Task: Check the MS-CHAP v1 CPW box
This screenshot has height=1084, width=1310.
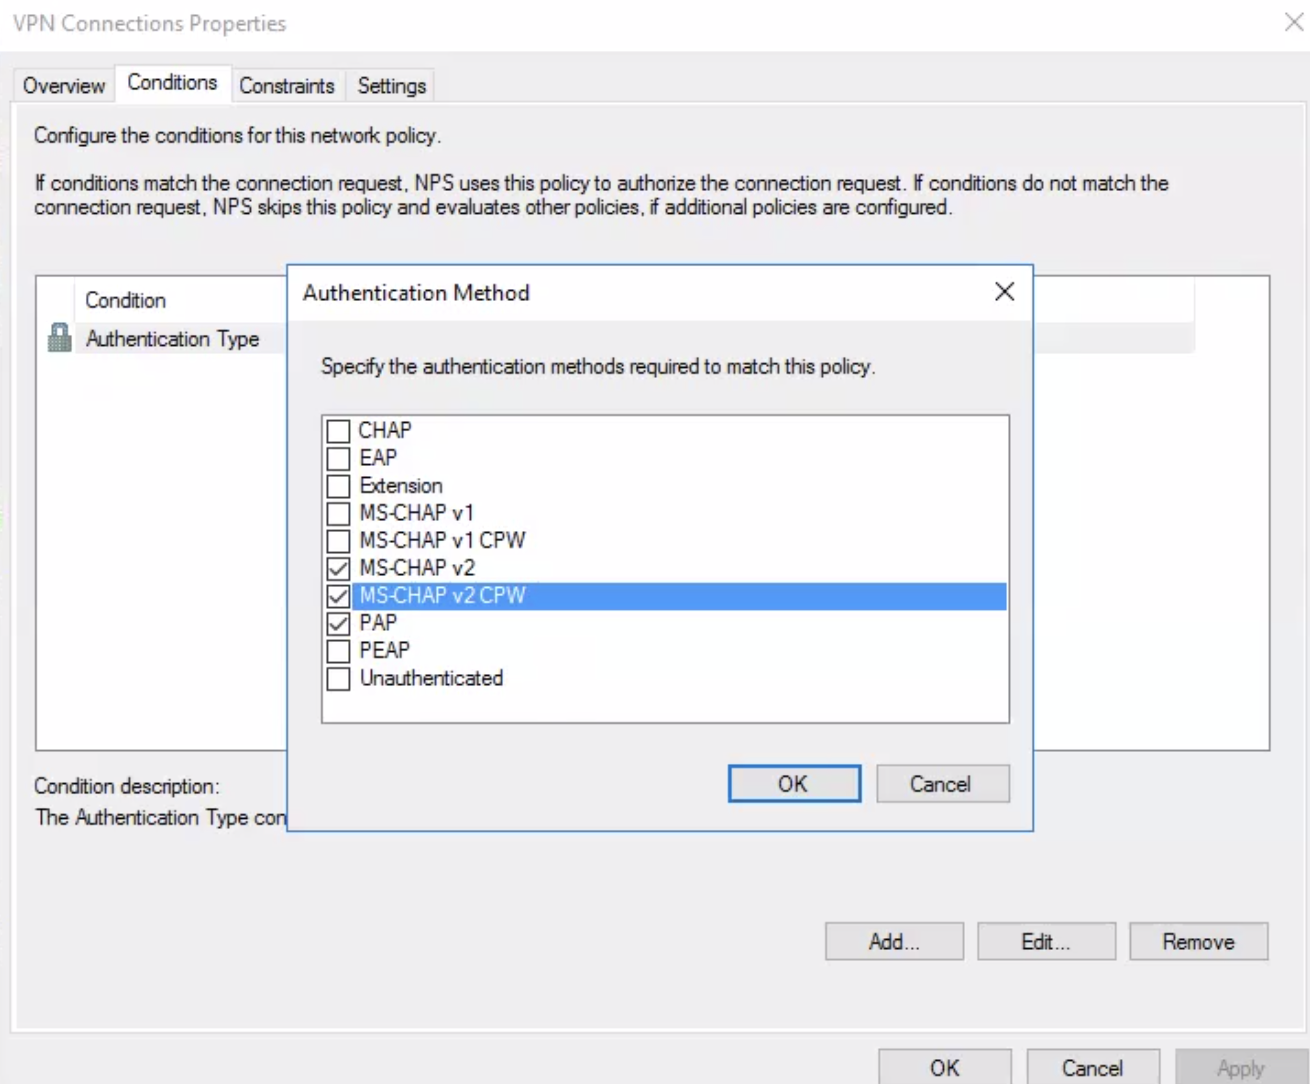Action: click(339, 541)
